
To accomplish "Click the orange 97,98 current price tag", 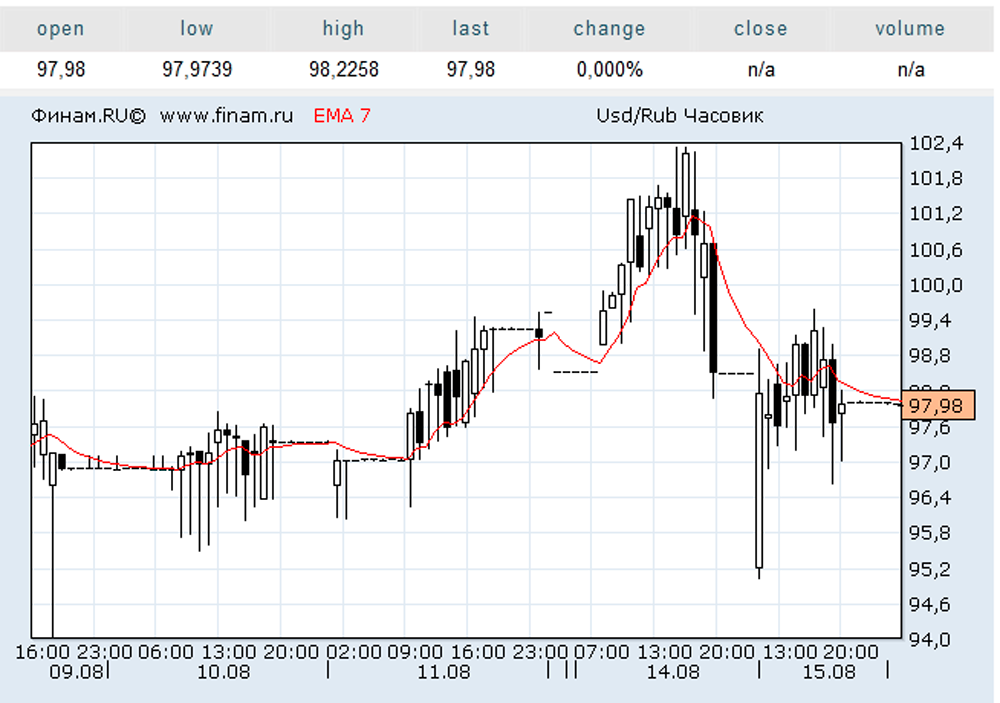I will 938,405.
